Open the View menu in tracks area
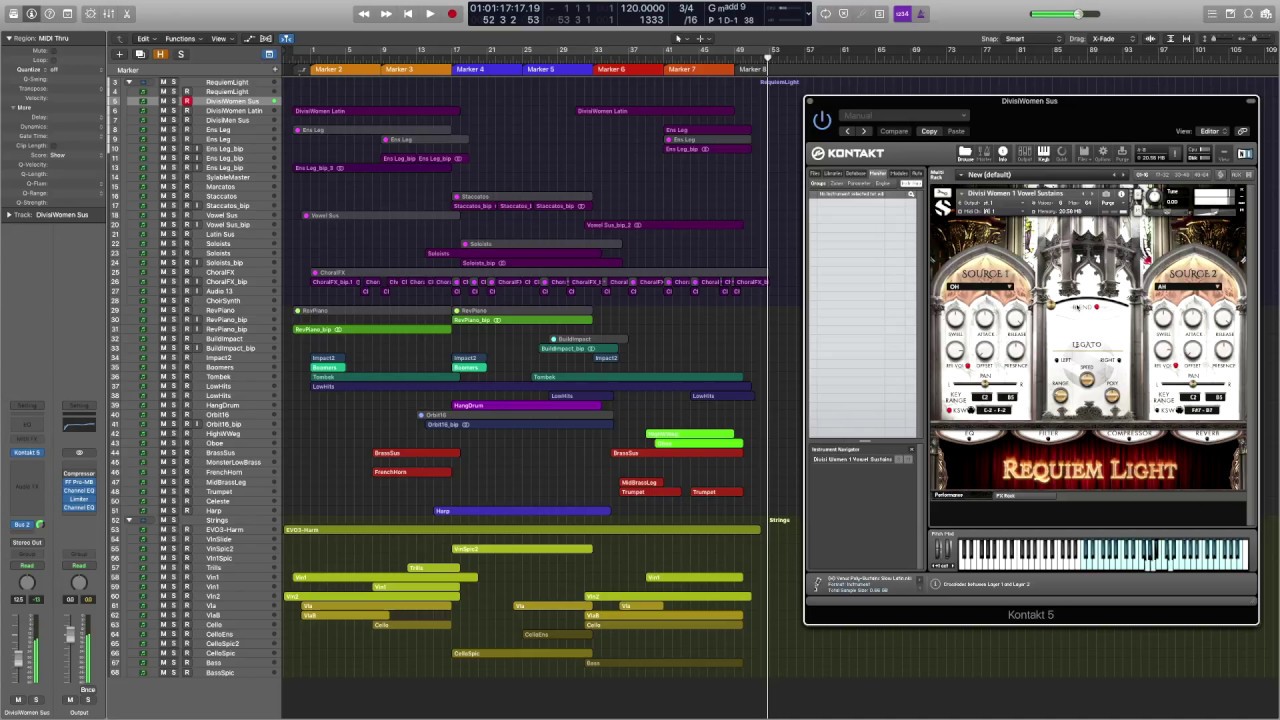The image size is (1280, 720). pyautogui.click(x=220, y=39)
